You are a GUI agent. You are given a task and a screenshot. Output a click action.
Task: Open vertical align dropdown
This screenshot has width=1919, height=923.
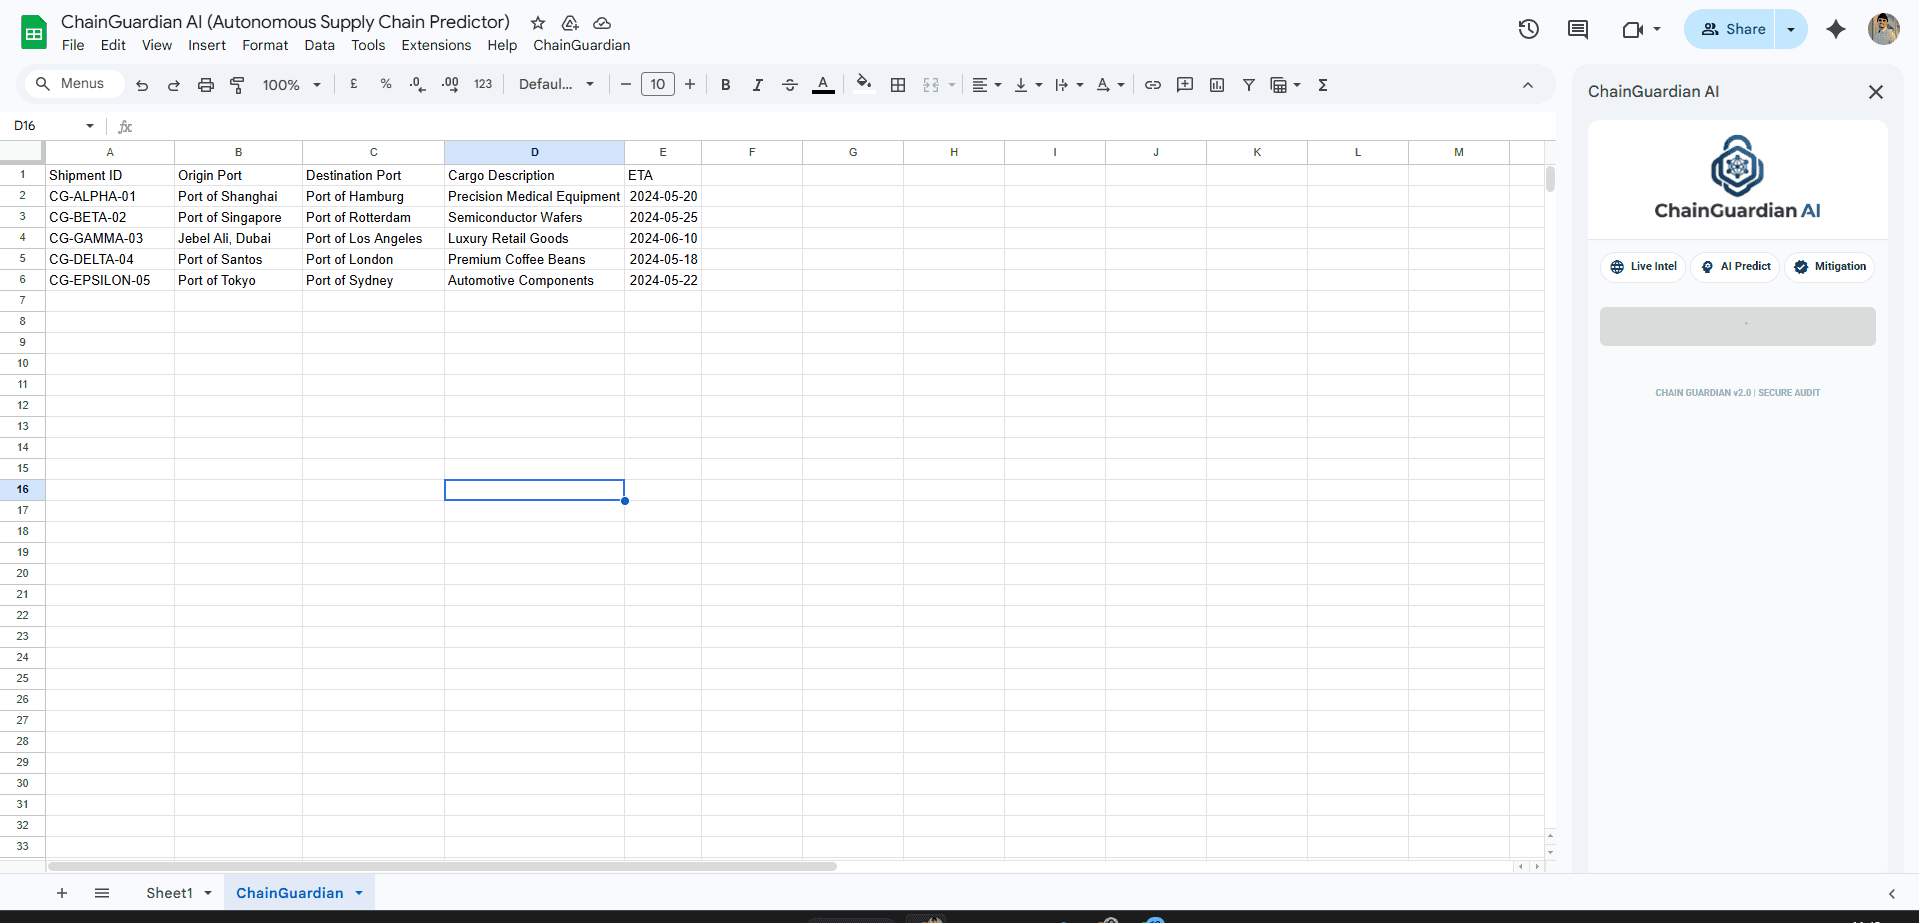coord(1028,85)
